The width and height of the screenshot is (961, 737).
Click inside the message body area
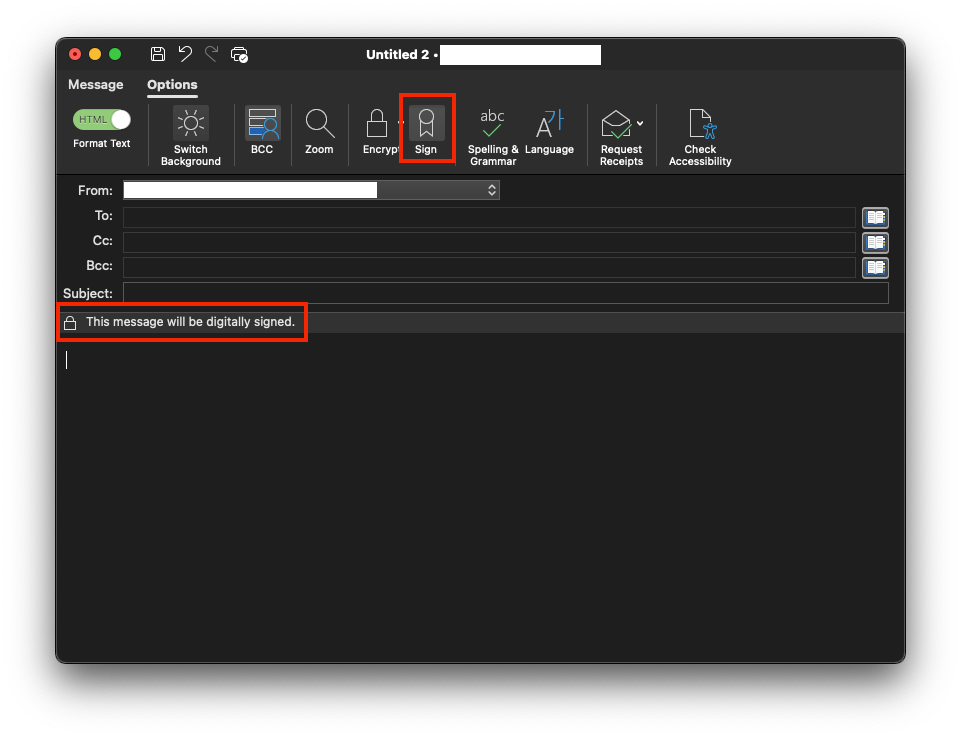tap(480, 496)
